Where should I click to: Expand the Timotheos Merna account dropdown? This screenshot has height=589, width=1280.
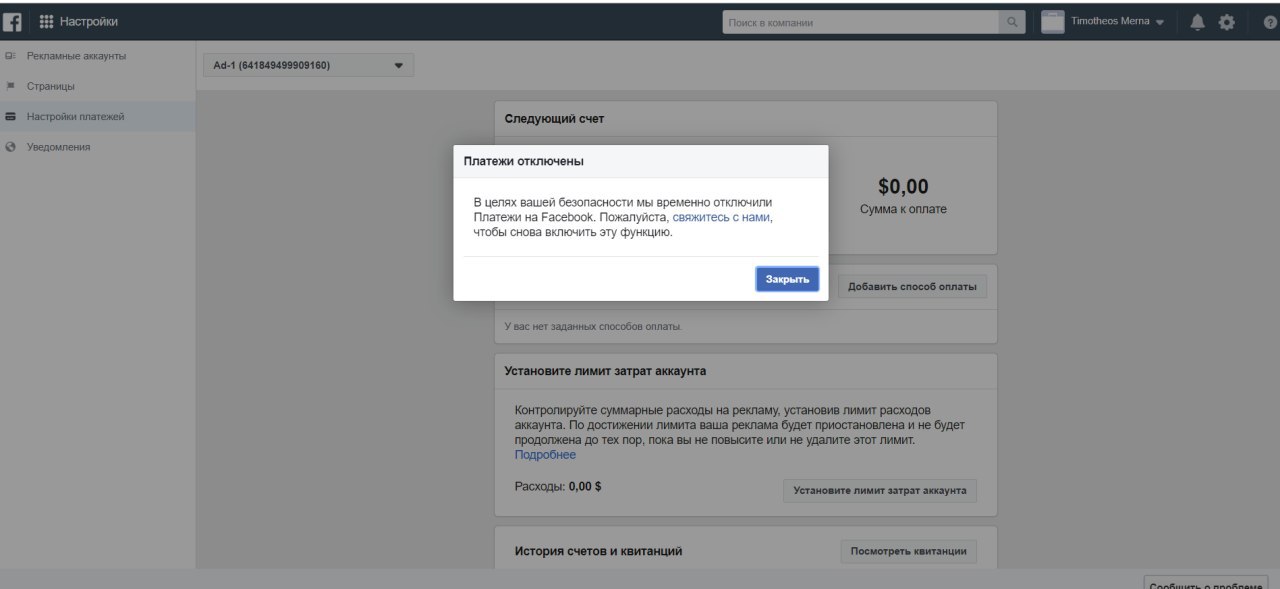1159,23
